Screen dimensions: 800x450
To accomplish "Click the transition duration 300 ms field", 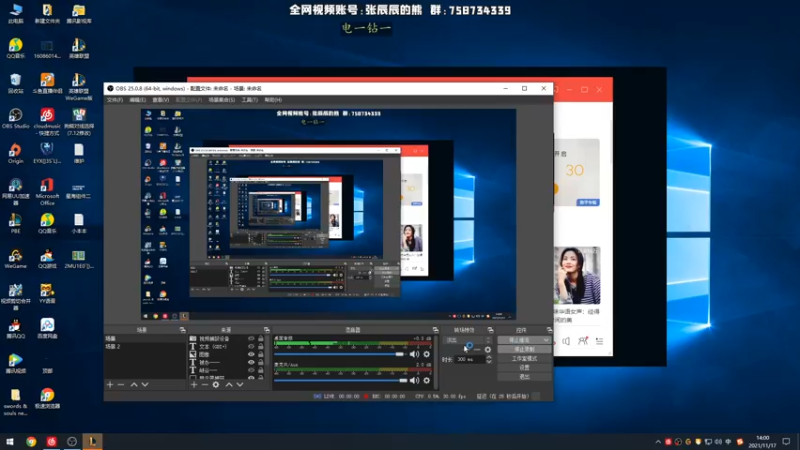I will click(x=469, y=359).
